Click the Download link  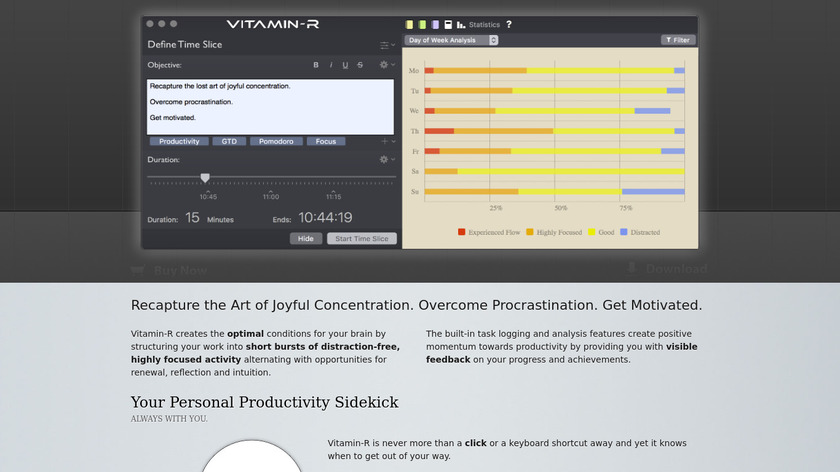pos(676,268)
